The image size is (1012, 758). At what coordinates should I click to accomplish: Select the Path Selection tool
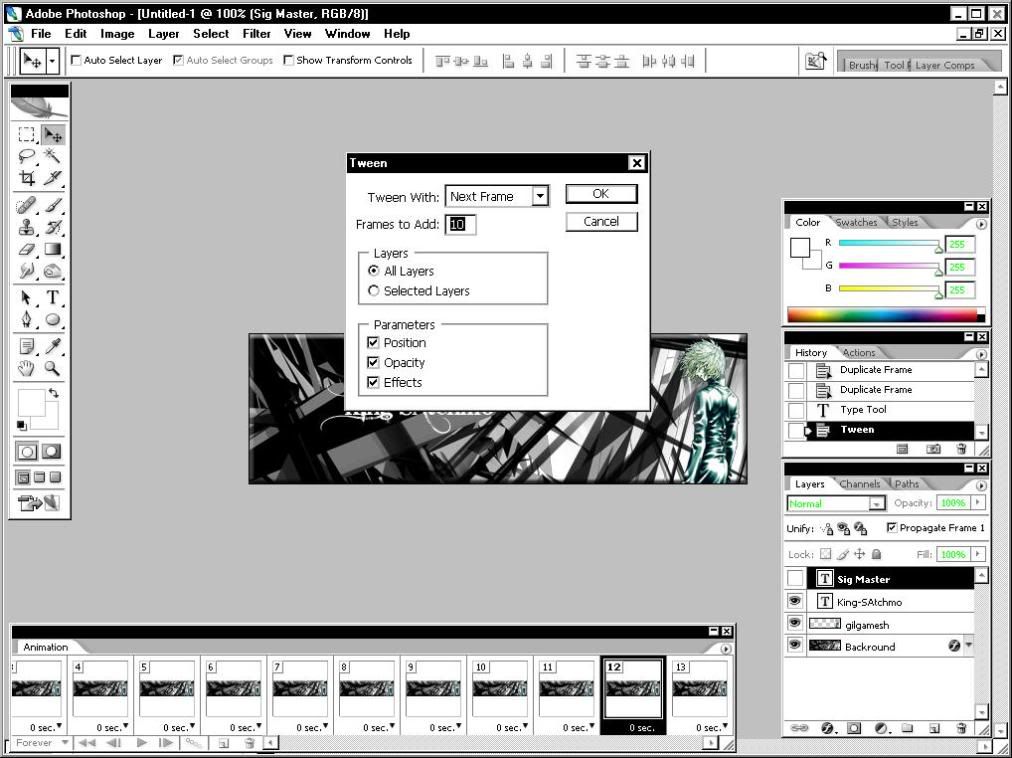26,298
